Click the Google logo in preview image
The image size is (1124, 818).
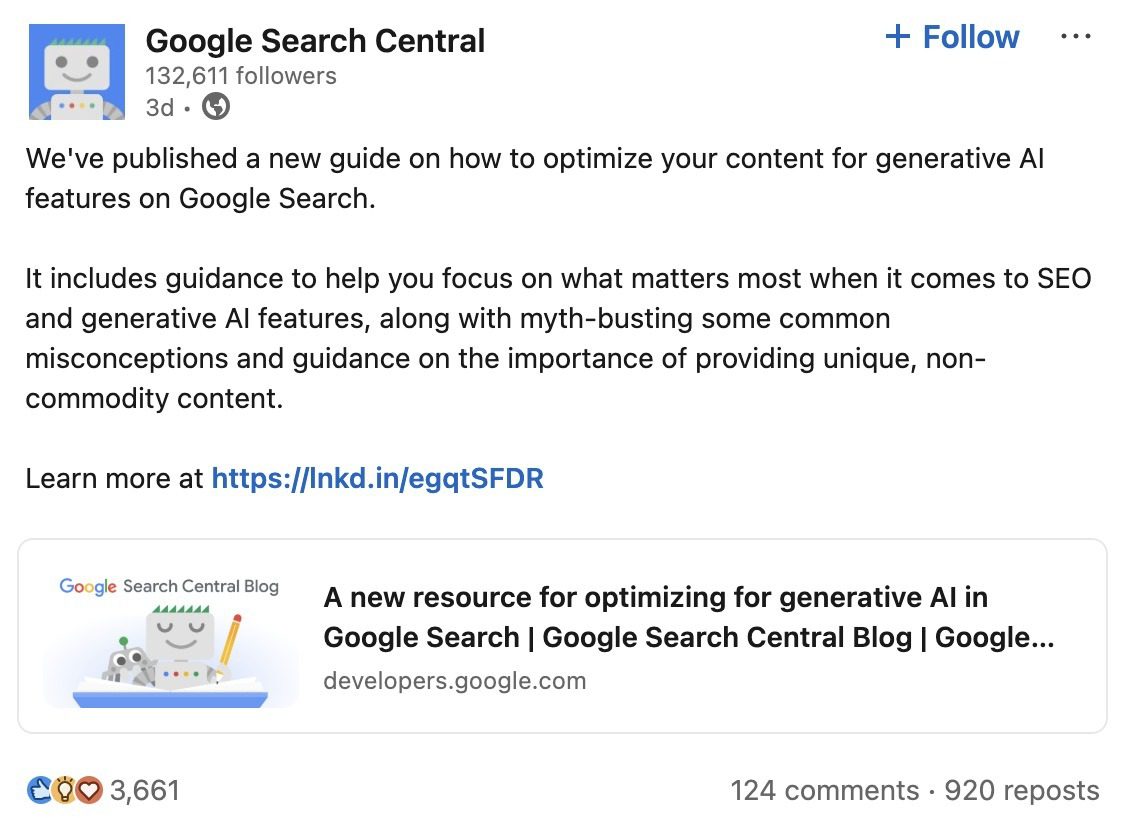click(87, 586)
